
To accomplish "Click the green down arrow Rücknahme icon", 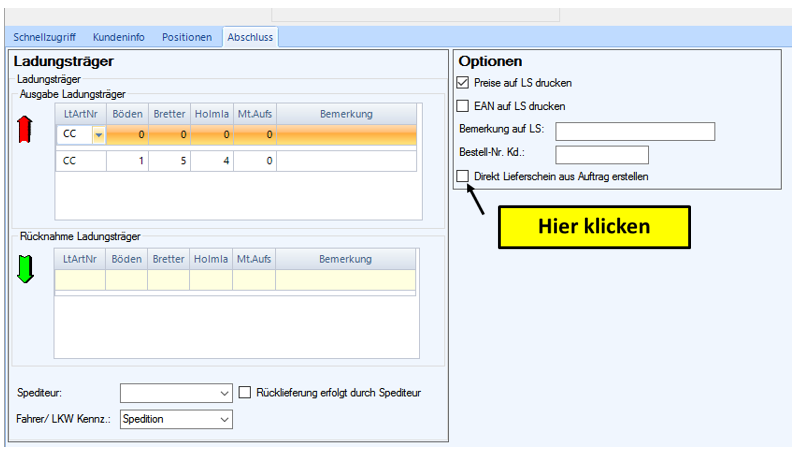I will [x=26, y=269].
